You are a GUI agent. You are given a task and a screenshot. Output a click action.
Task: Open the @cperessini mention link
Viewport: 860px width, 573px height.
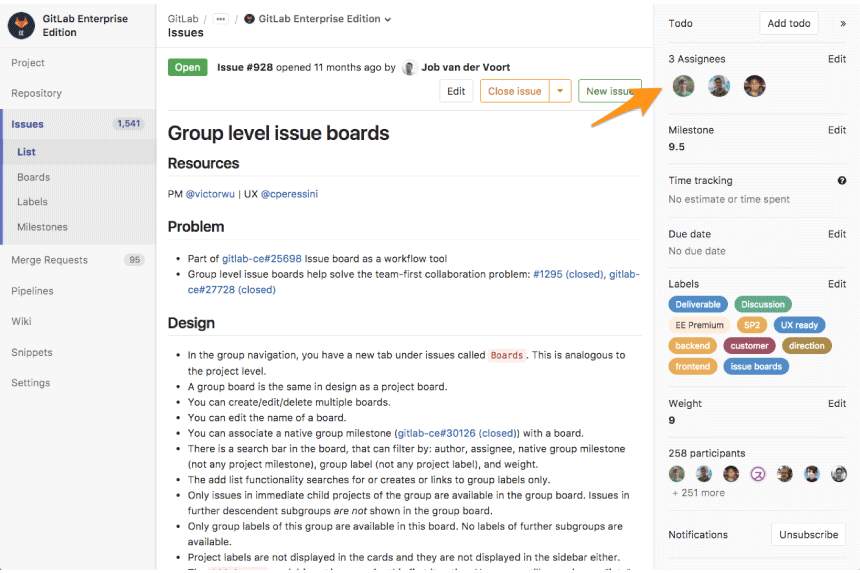pos(289,194)
